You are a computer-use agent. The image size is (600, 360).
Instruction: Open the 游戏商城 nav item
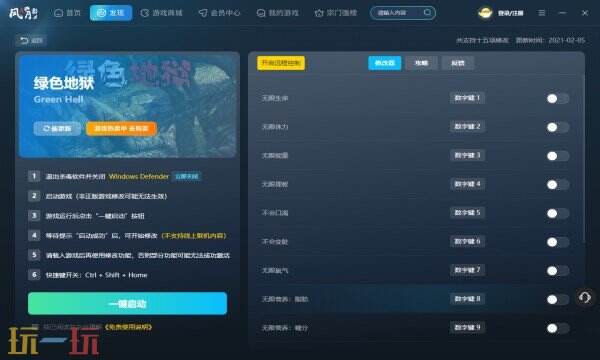pyautogui.click(x=161, y=13)
